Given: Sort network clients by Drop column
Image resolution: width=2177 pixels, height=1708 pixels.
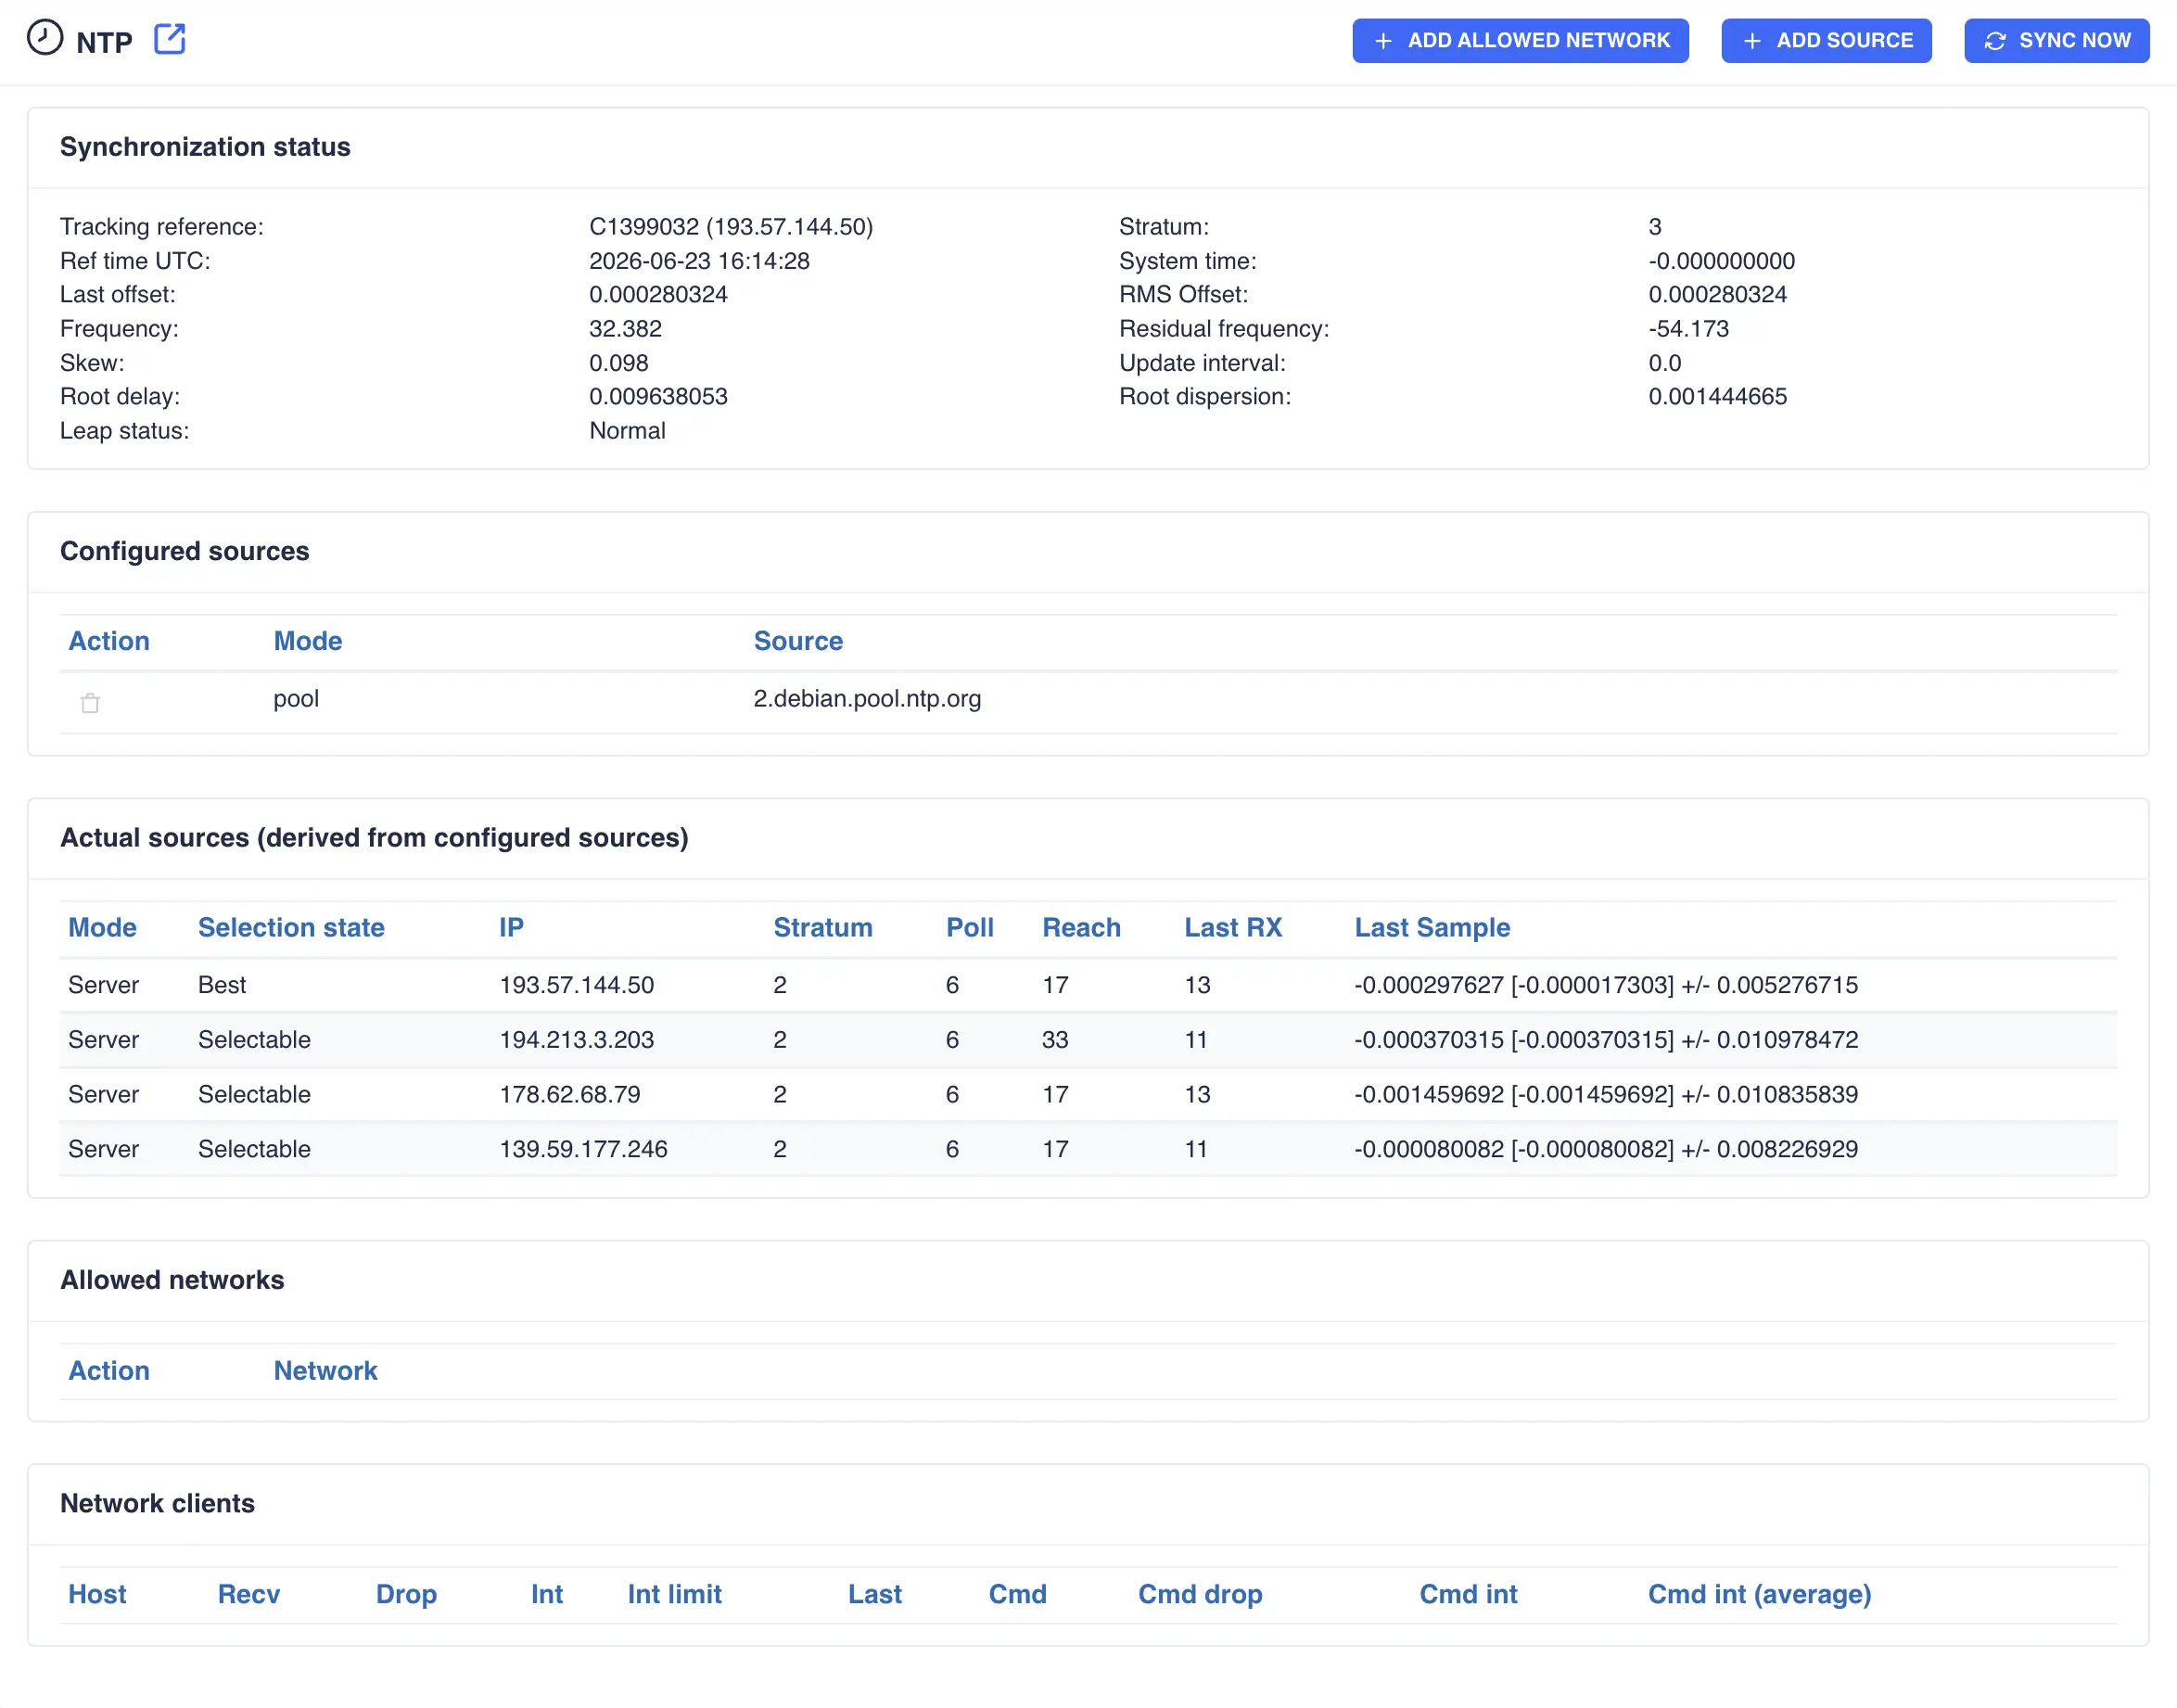Looking at the screenshot, I should (406, 1594).
